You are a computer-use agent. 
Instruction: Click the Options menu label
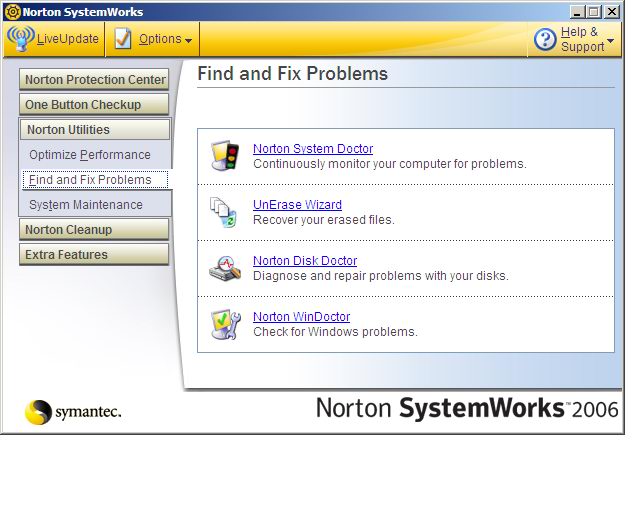point(160,39)
